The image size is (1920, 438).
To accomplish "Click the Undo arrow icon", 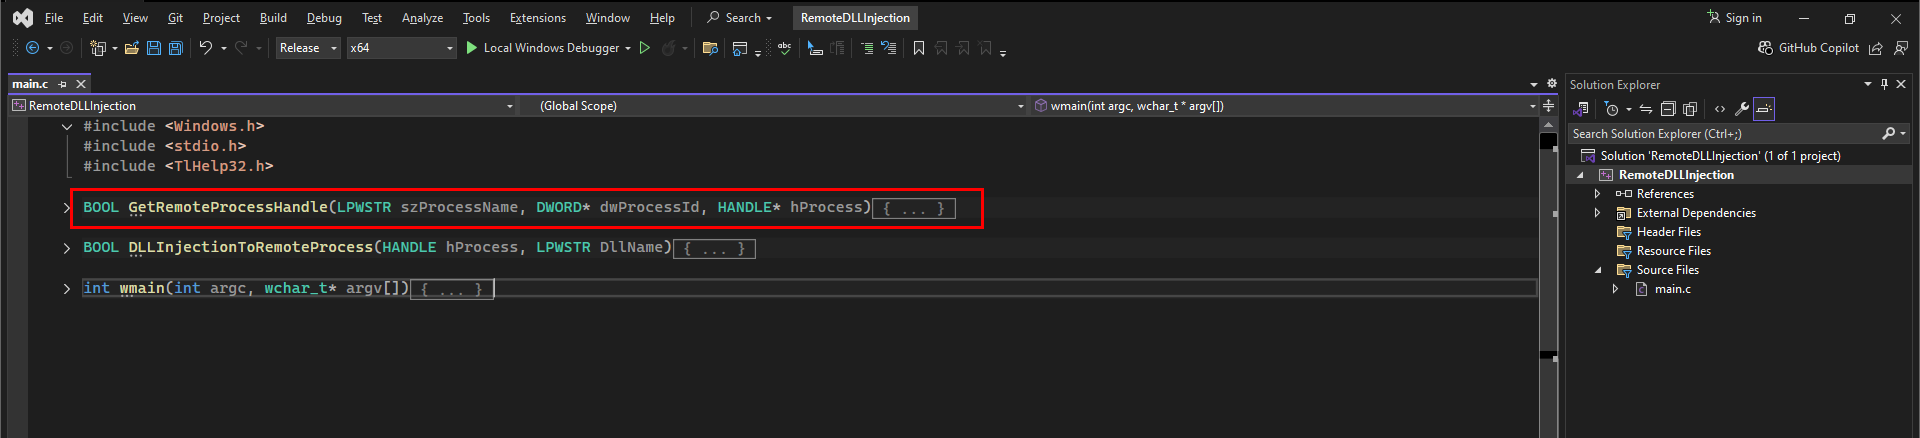I will [206, 48].
